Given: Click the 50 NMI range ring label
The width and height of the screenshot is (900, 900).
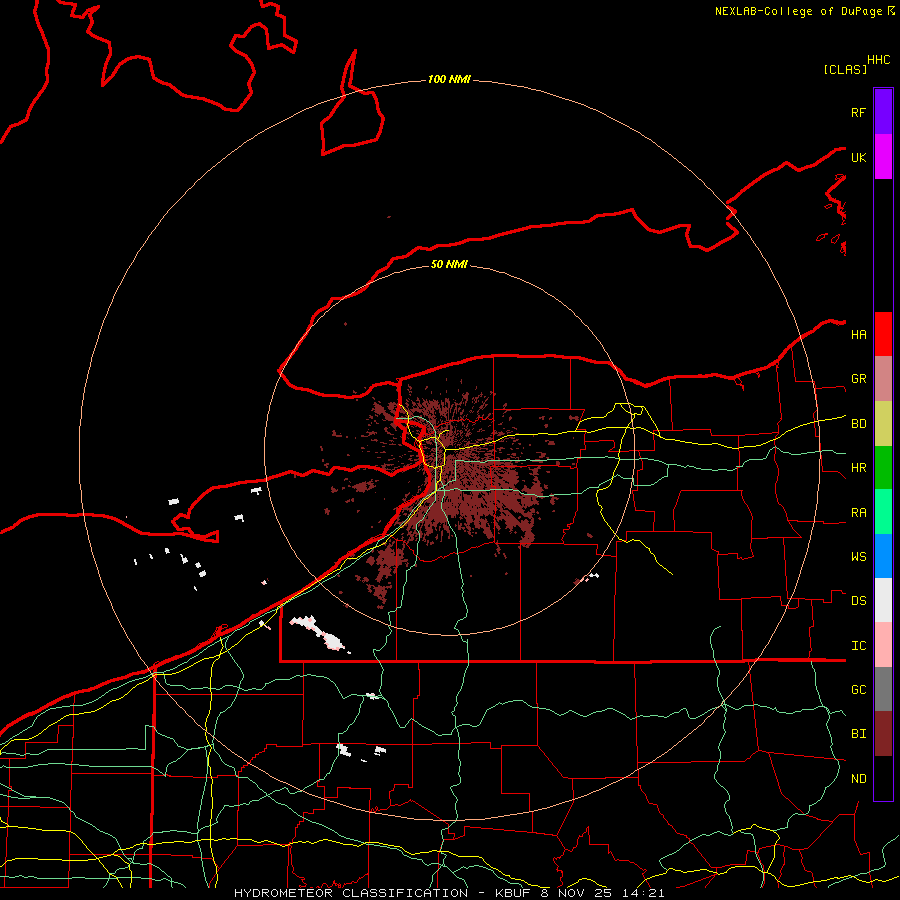Looking at the screenshot, I should [x=449, y=264].
